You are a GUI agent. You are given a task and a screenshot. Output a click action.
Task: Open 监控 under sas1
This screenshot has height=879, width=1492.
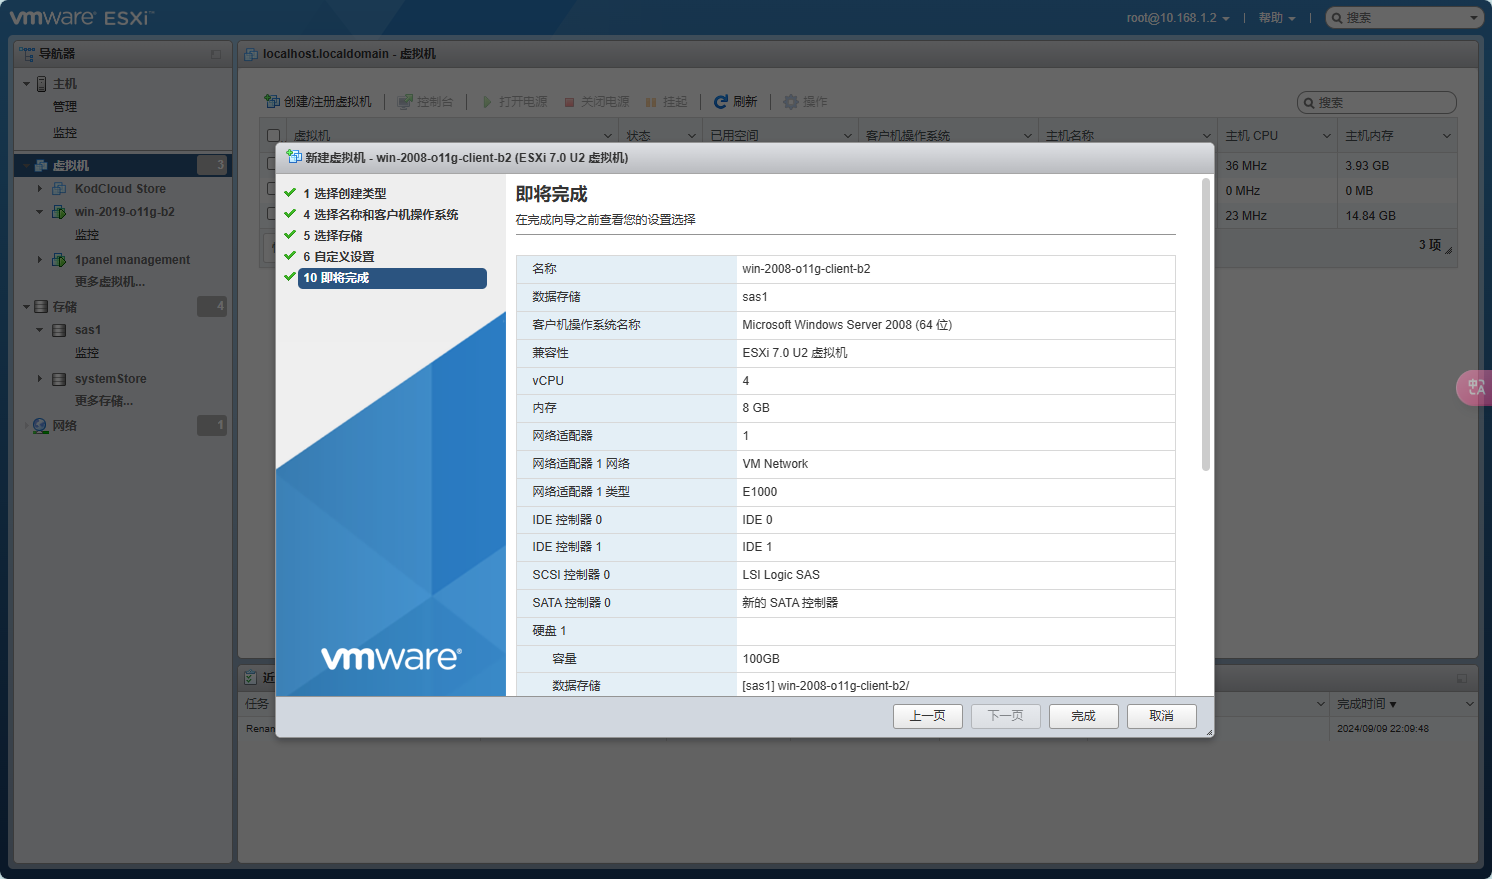coord(87,353)
